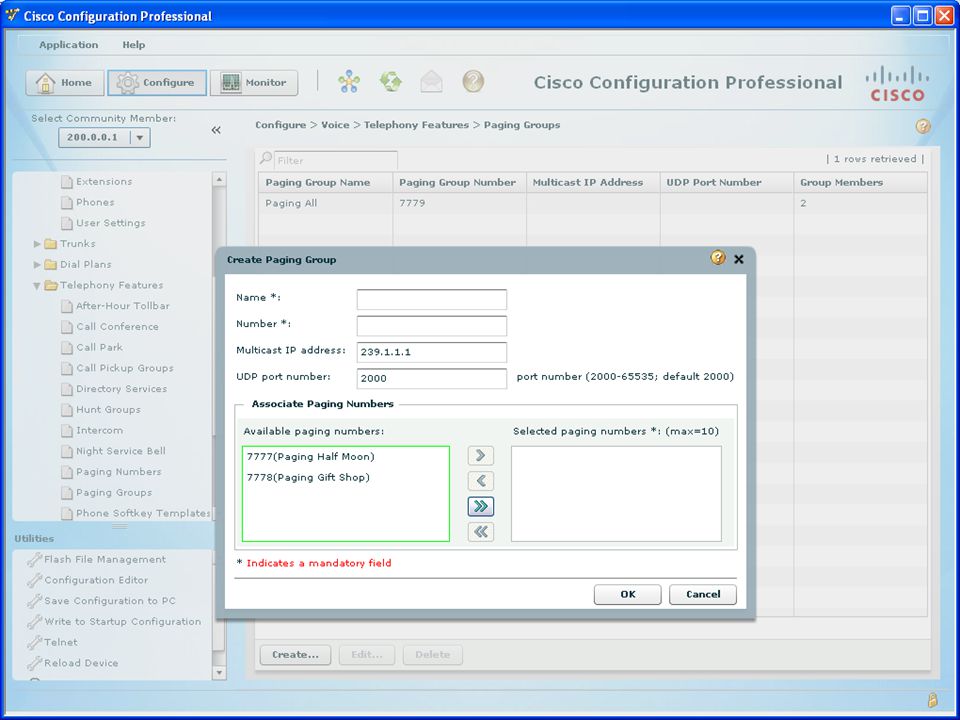Open Write to Startup Configuration utility
This screenshot has height=720, width=960.
coord(114,622)
